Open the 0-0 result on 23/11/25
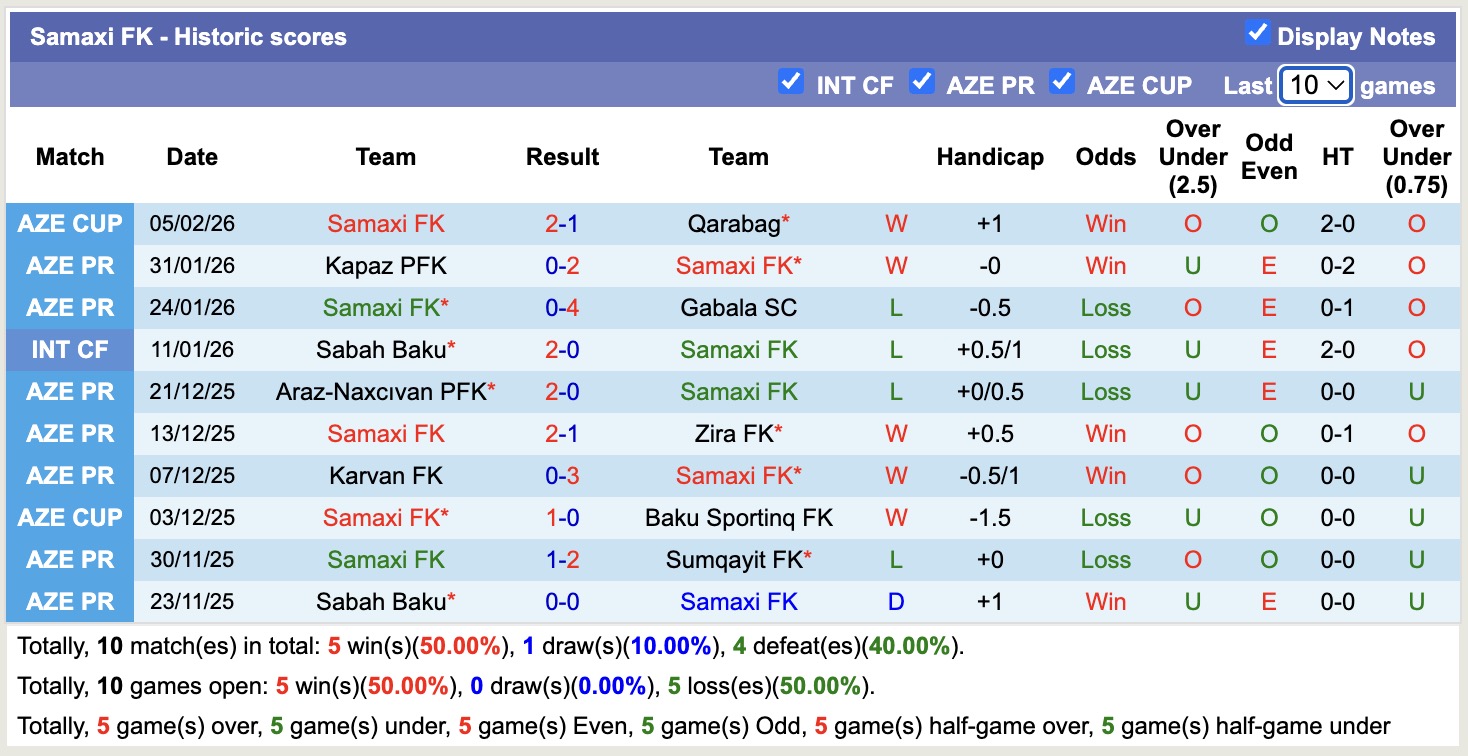Viewport: 1468px width, 756px height. tap(562, 602)
